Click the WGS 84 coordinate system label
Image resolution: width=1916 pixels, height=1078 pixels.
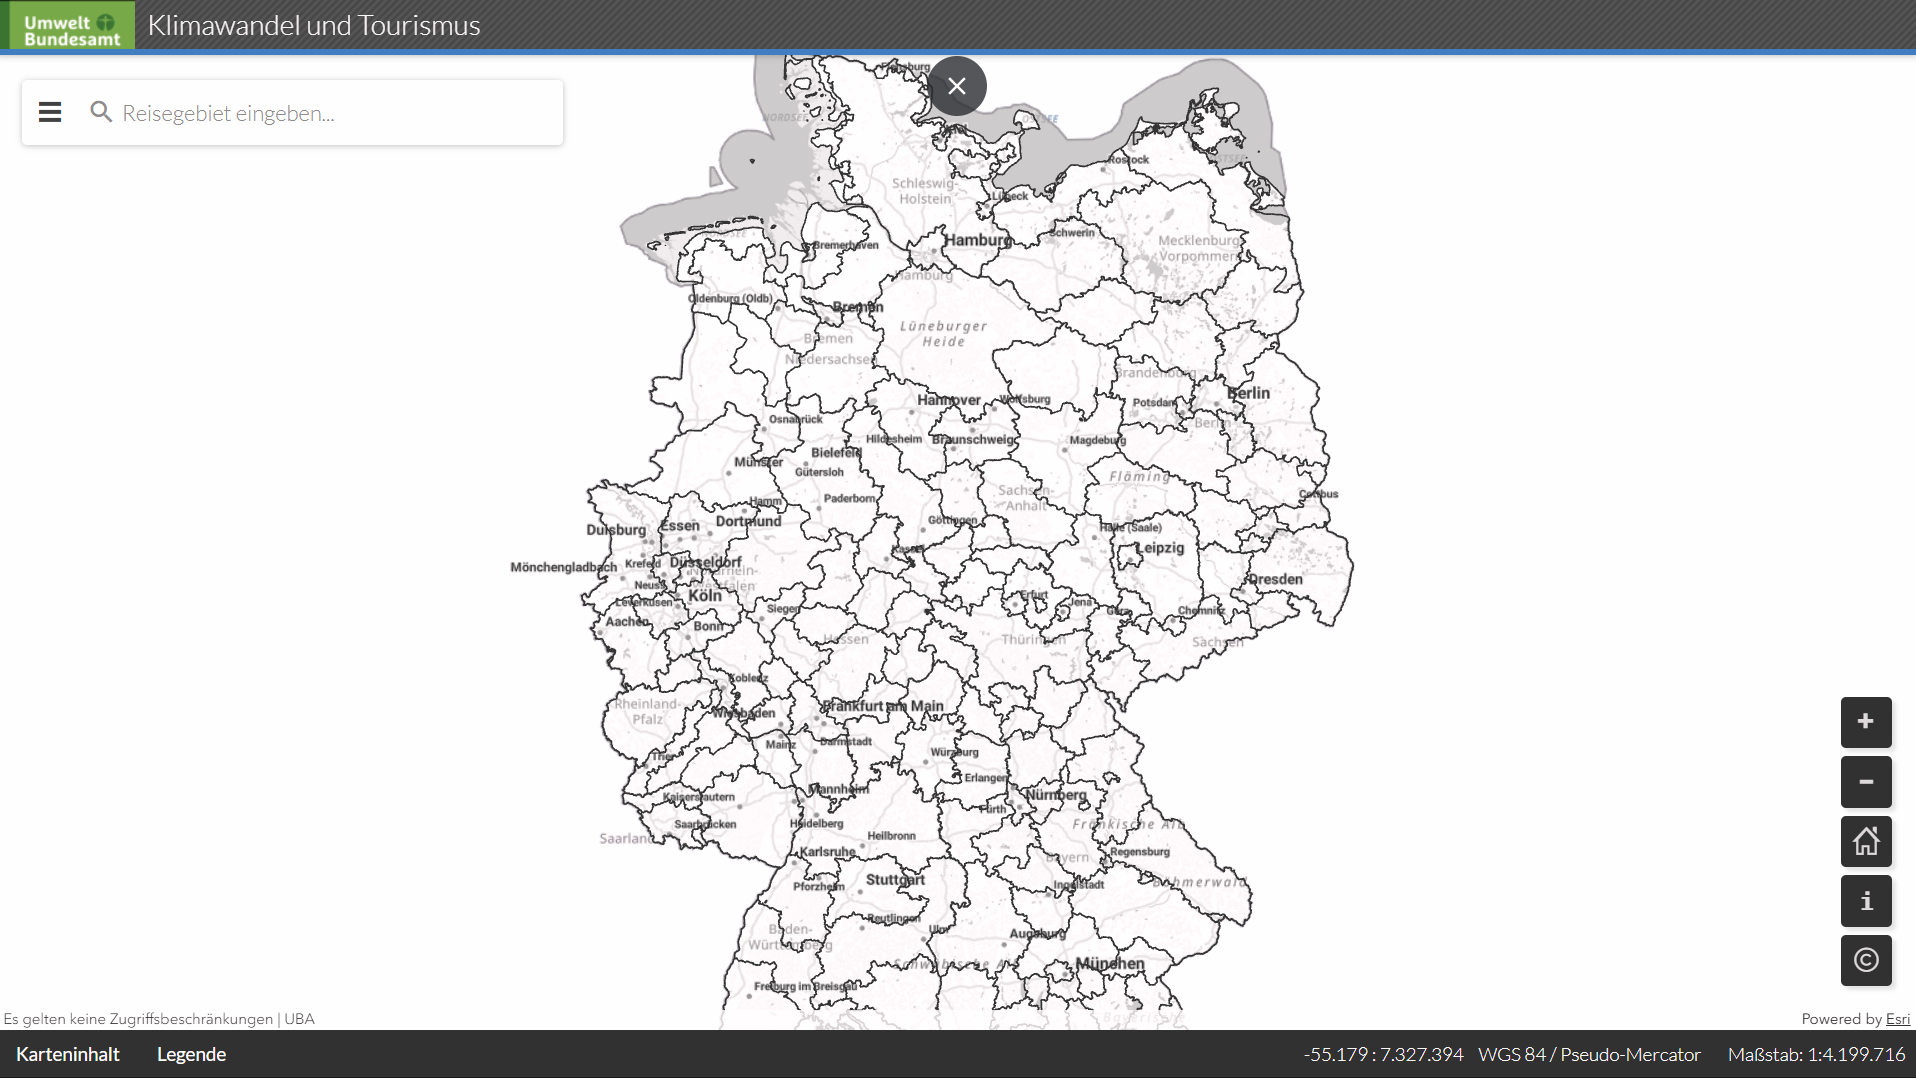point(1589,1054)
